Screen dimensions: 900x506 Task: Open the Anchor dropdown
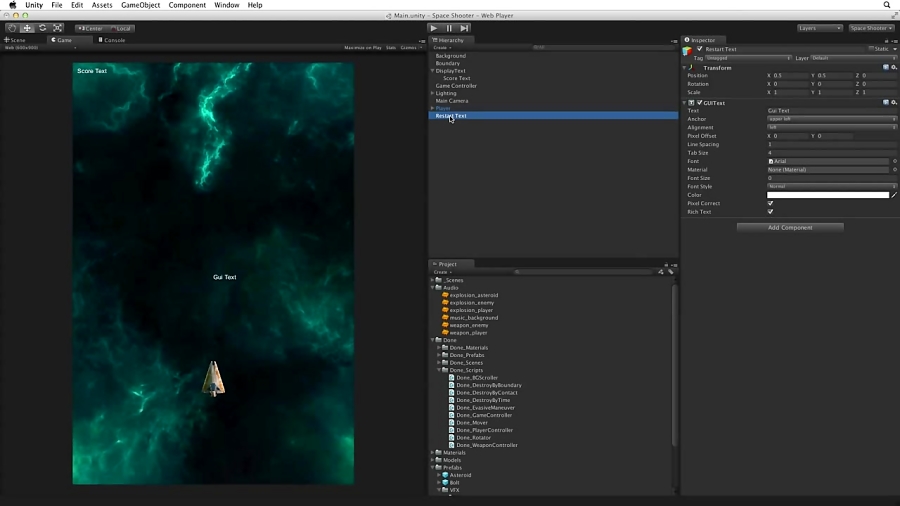tap(831, 119)
